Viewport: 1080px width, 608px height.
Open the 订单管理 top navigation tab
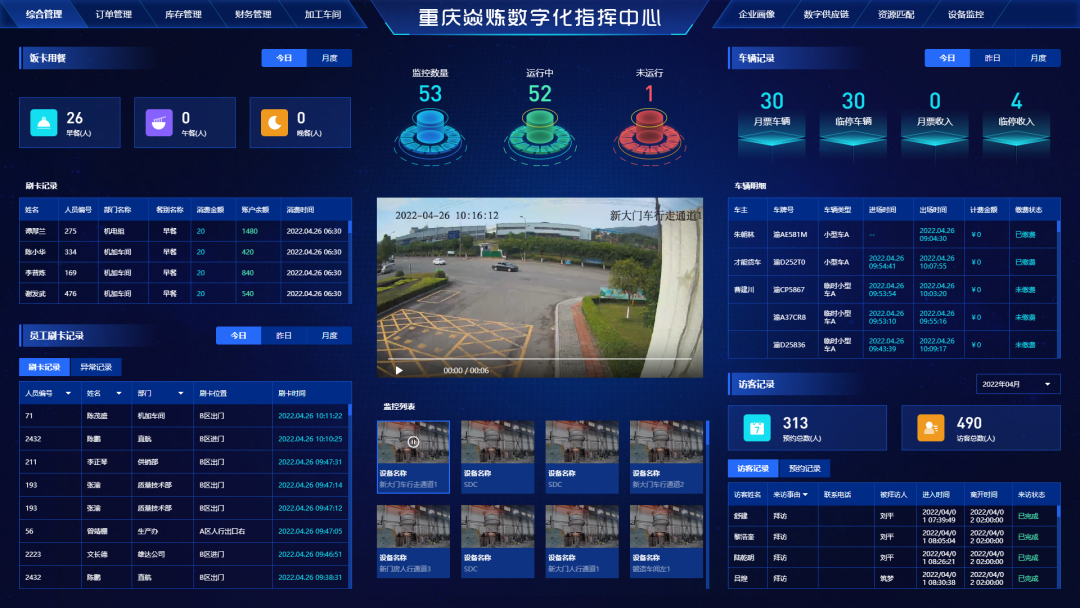[x=113, y=15]
